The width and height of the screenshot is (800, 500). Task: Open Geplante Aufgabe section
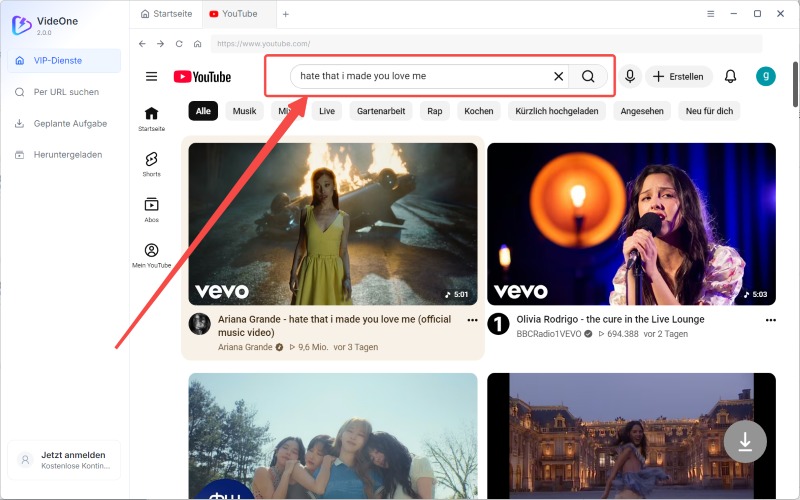coord(64,123)
